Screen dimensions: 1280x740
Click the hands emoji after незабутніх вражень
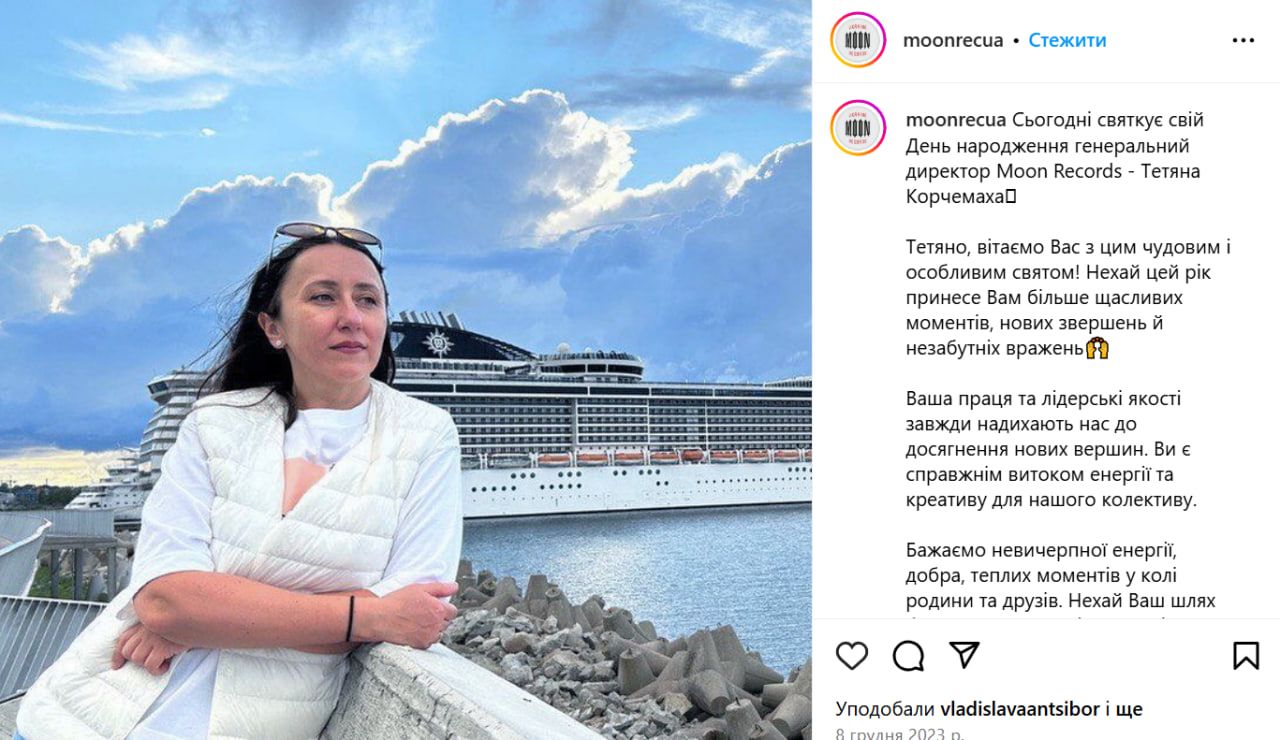pyautogui.click(x=1098, y=349)
